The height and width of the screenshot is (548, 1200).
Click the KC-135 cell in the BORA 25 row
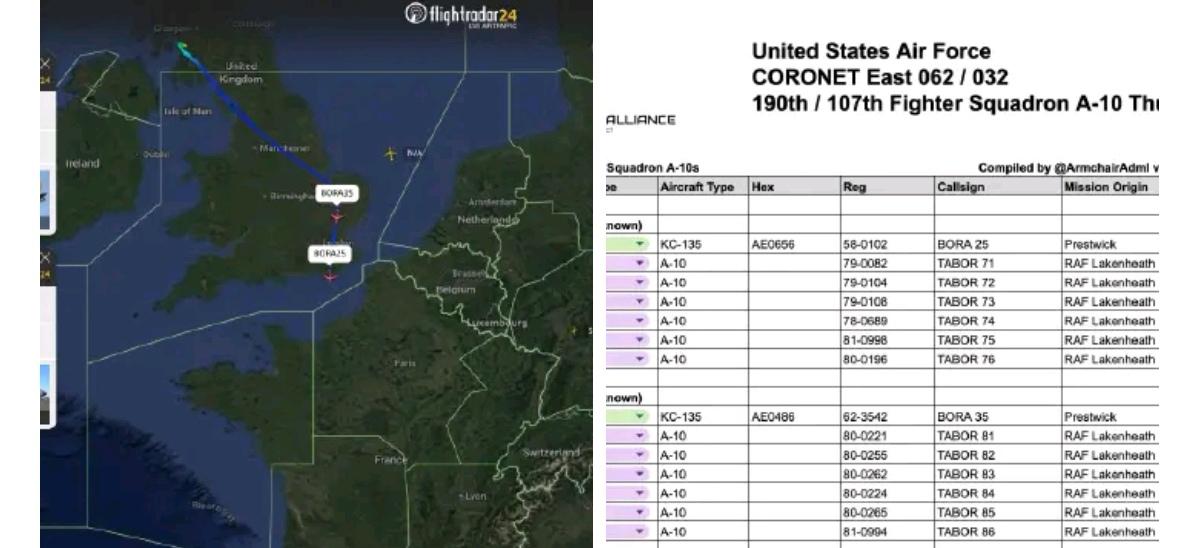702,244
